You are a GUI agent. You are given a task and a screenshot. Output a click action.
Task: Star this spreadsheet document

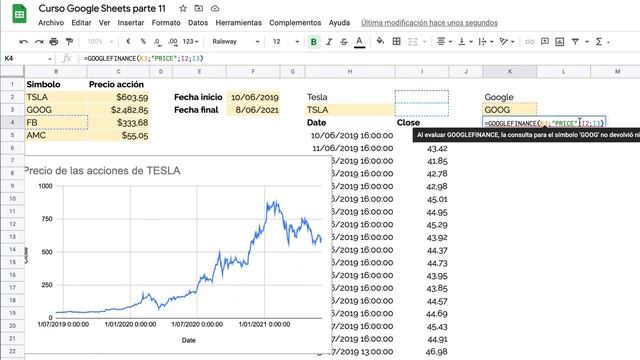[183, 8]
